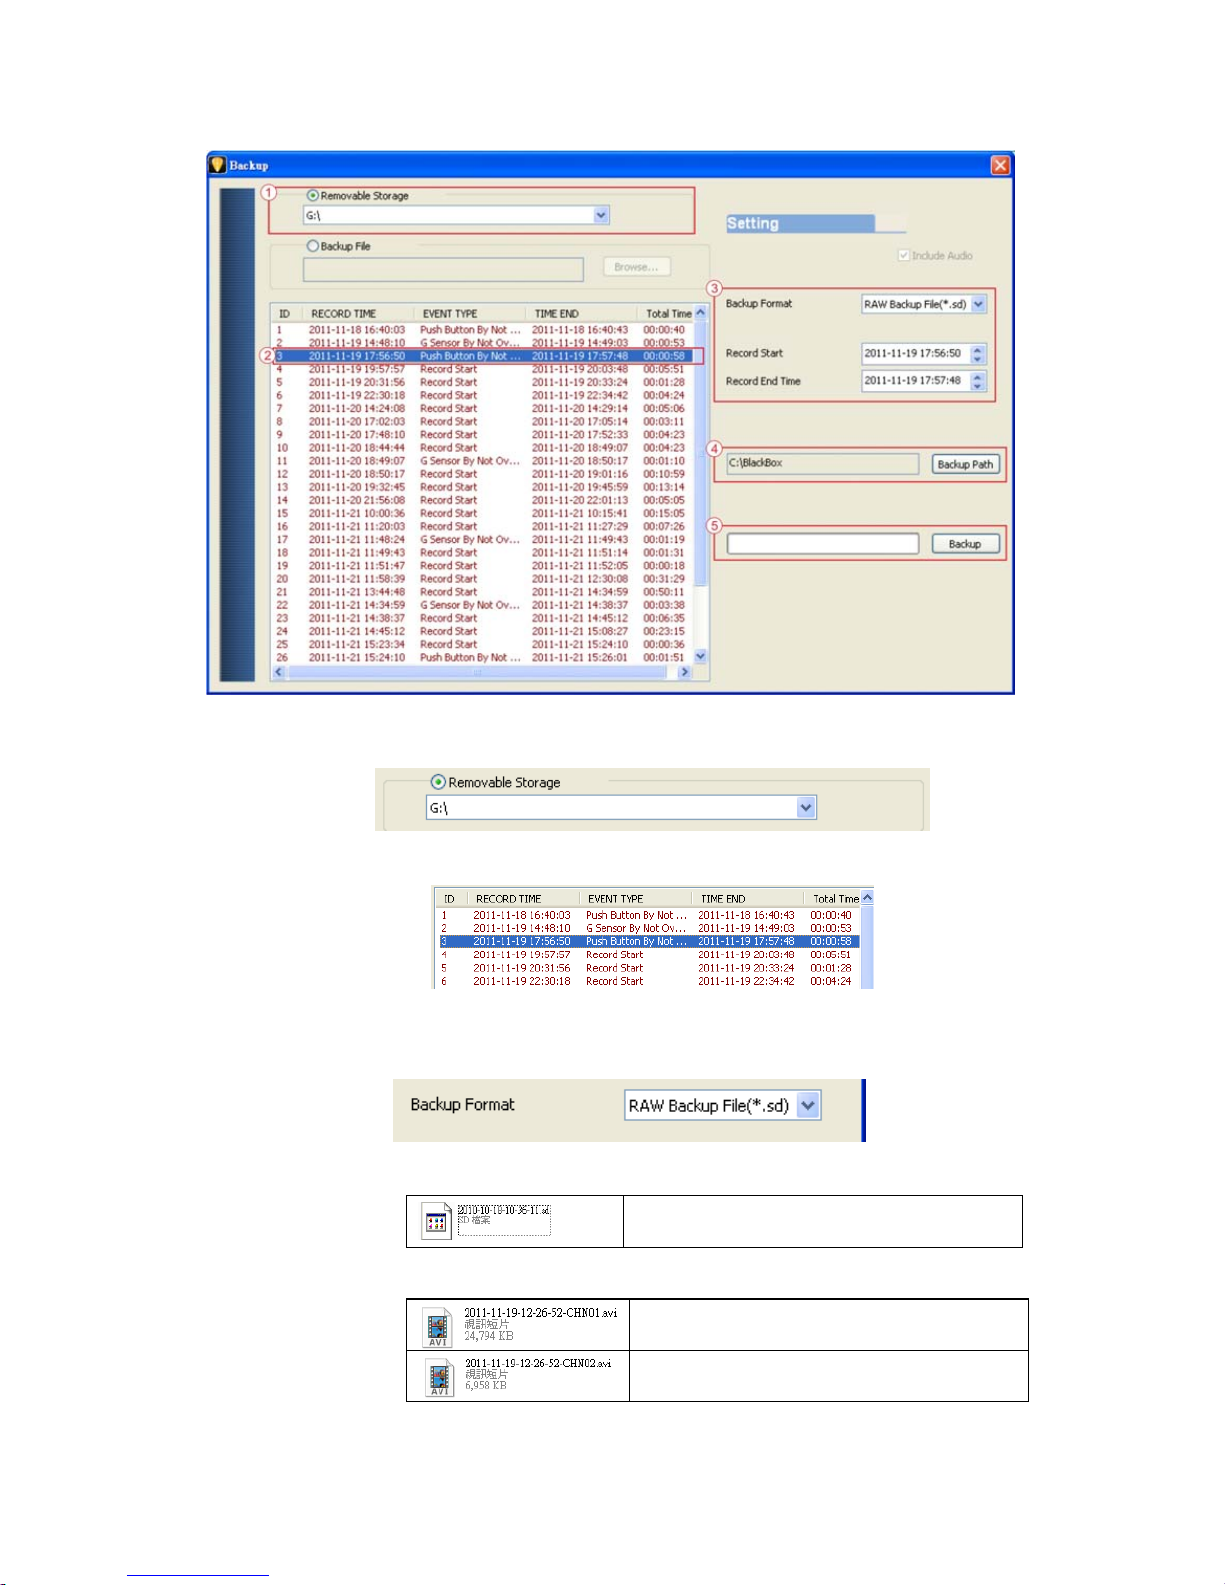Image resolution: width=1225 pixels, height=1585 pixels.
Task: Click the record list scroll up arrow
Action: pyautogui.click(x=701, y=313)
